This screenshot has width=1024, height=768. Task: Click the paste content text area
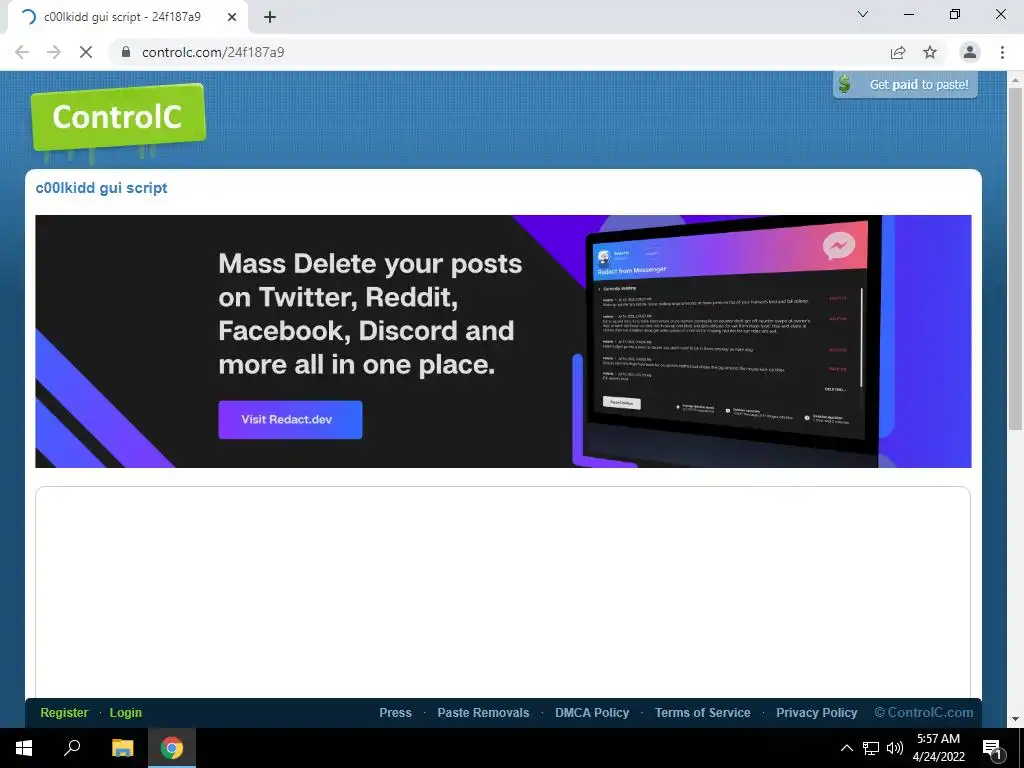(503, 592)
